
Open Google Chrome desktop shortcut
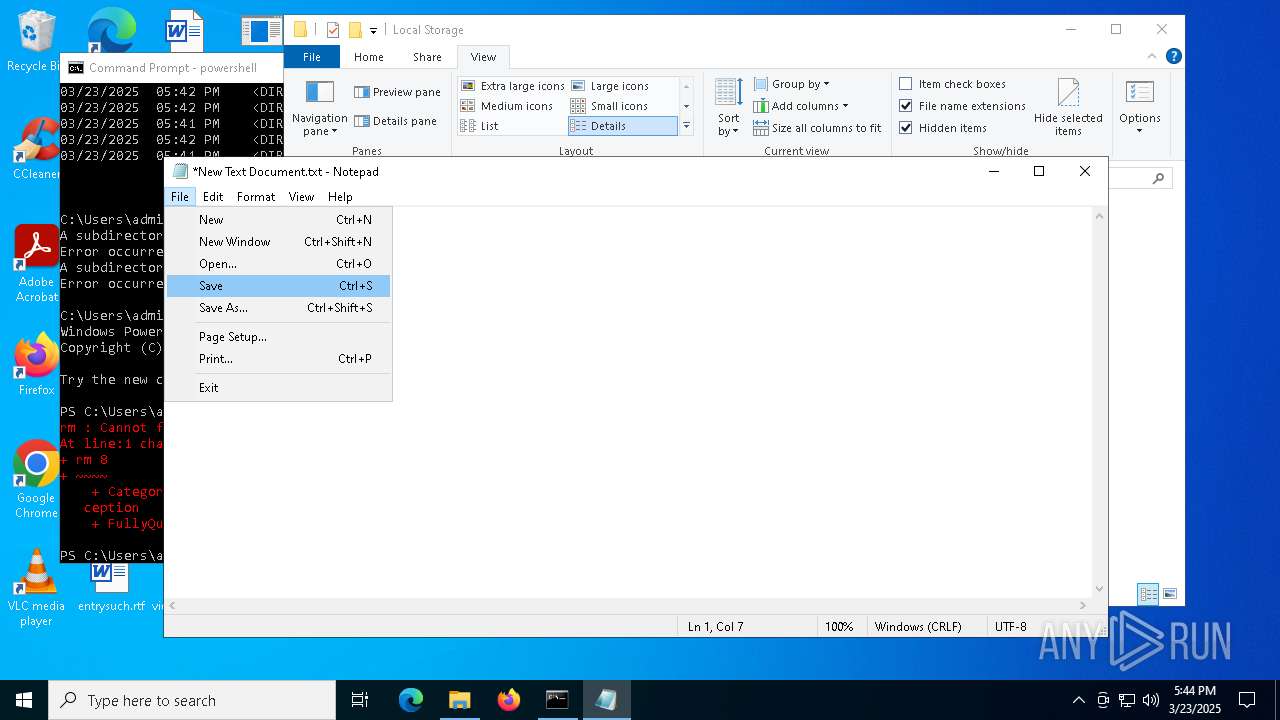click(x=36, y=480)
